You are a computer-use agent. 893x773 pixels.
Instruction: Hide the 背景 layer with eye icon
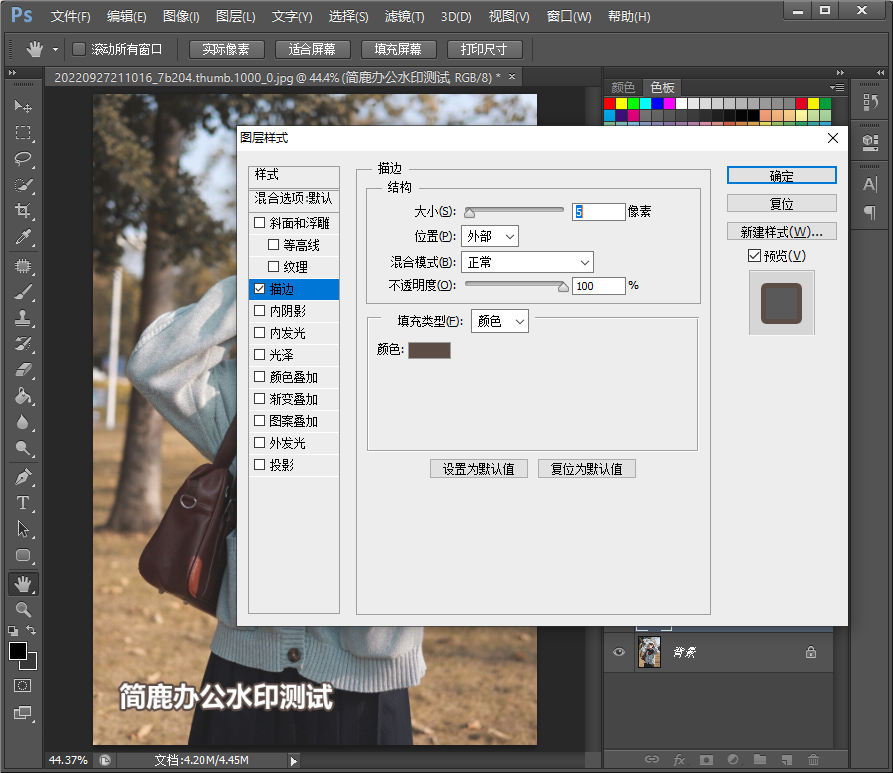click(619, 652)
